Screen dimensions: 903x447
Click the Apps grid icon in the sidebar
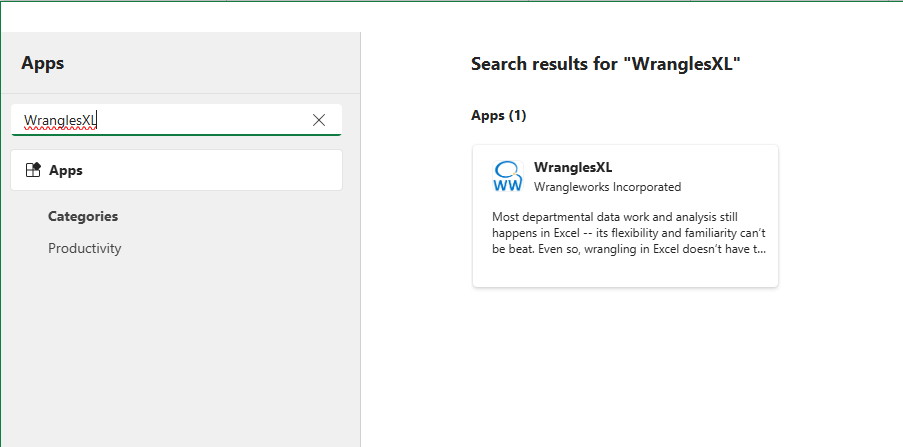(x=33, y=170)
